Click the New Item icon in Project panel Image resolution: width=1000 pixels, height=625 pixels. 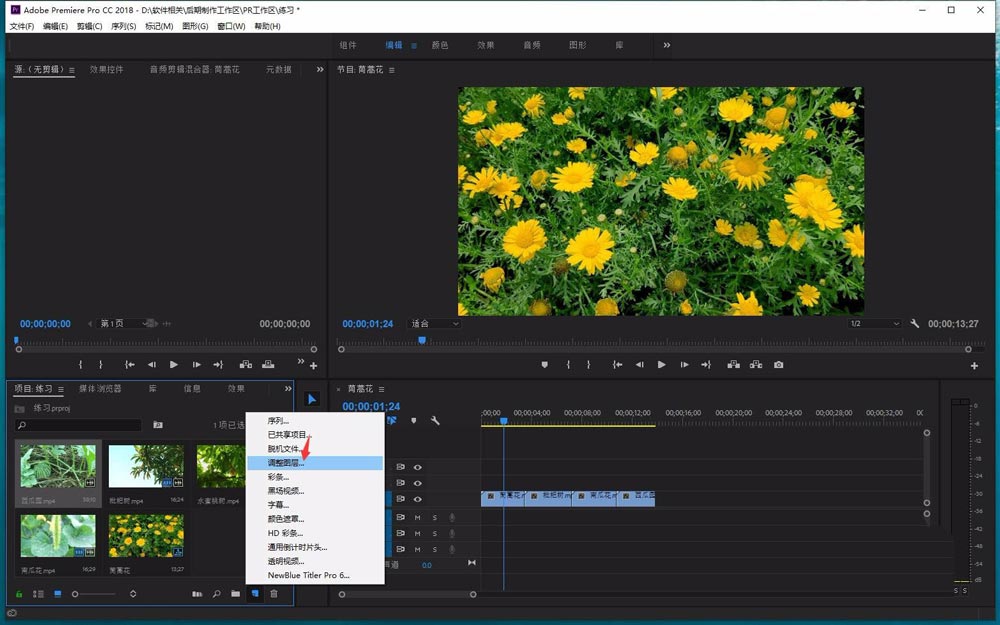[x=255, y=594]
